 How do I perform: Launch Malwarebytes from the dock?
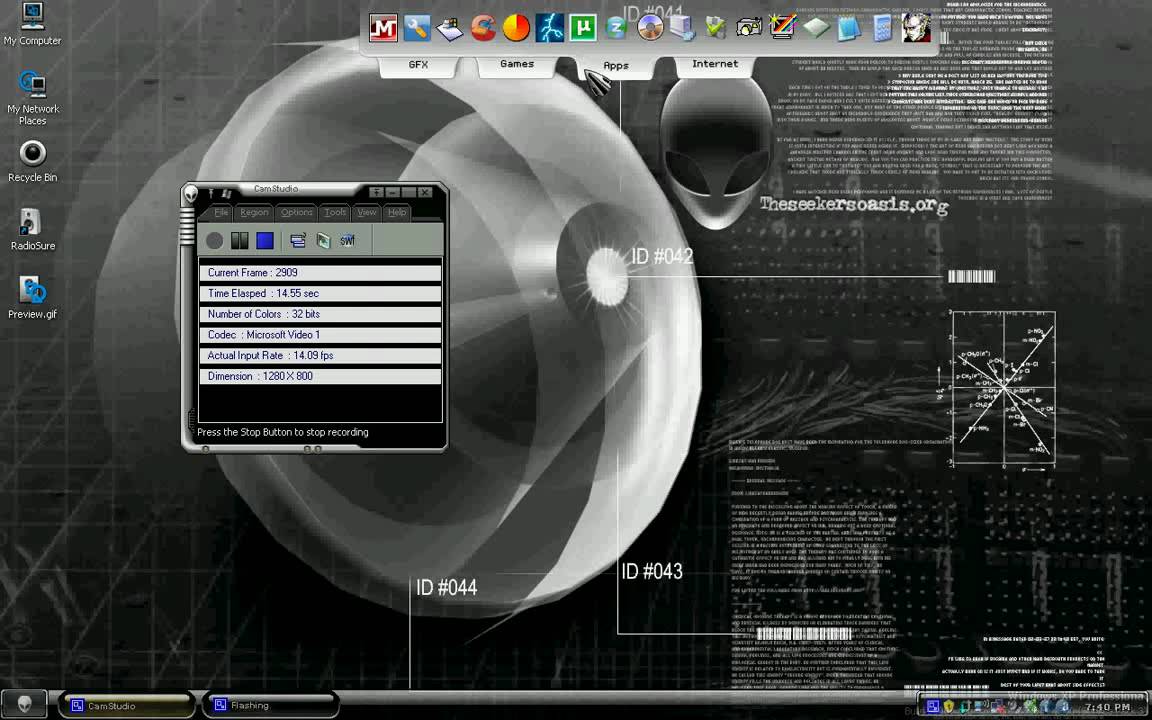[x=383, y=29]
